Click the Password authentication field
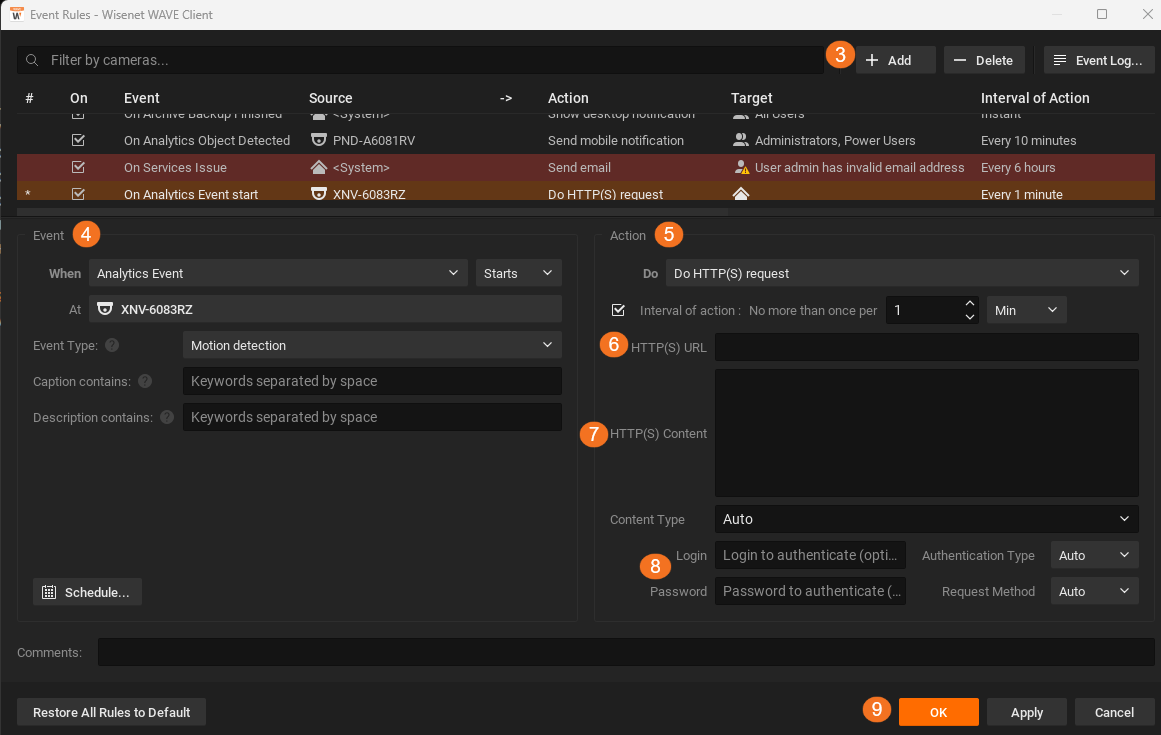Viewport: 1161px width, 735px height. (810, 591)
